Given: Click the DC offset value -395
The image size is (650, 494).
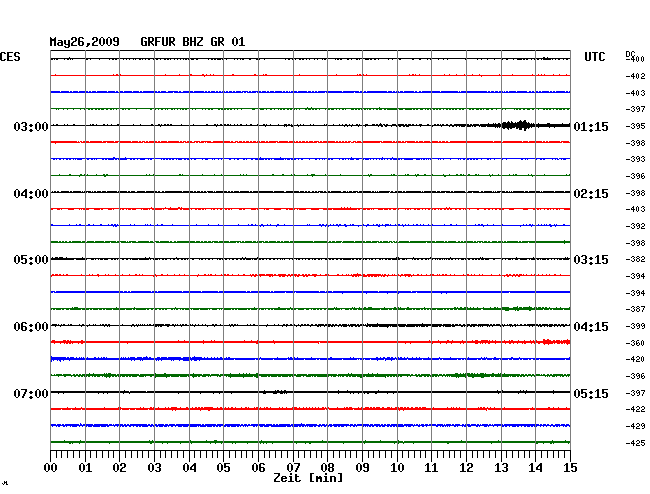Looking at the screenshot, I should point(635,126).
